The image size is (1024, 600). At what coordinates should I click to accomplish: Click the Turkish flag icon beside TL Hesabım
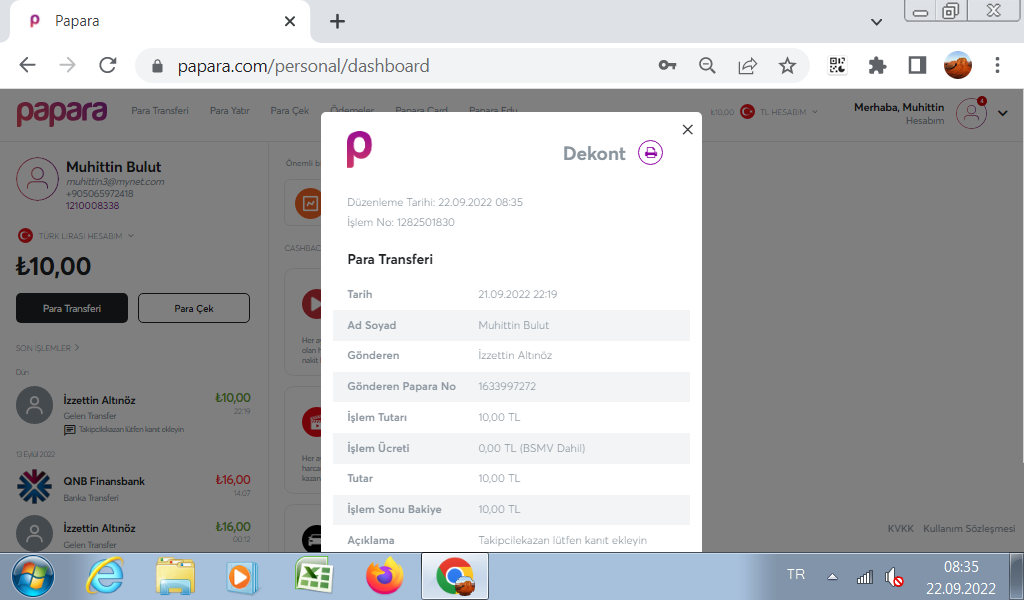[x=747, y=112]
